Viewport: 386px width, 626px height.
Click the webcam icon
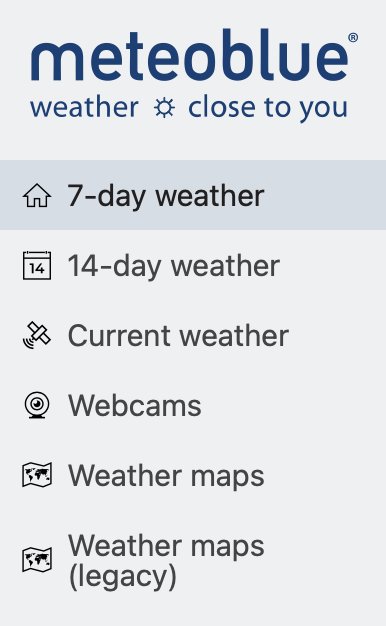coord(37,405)
